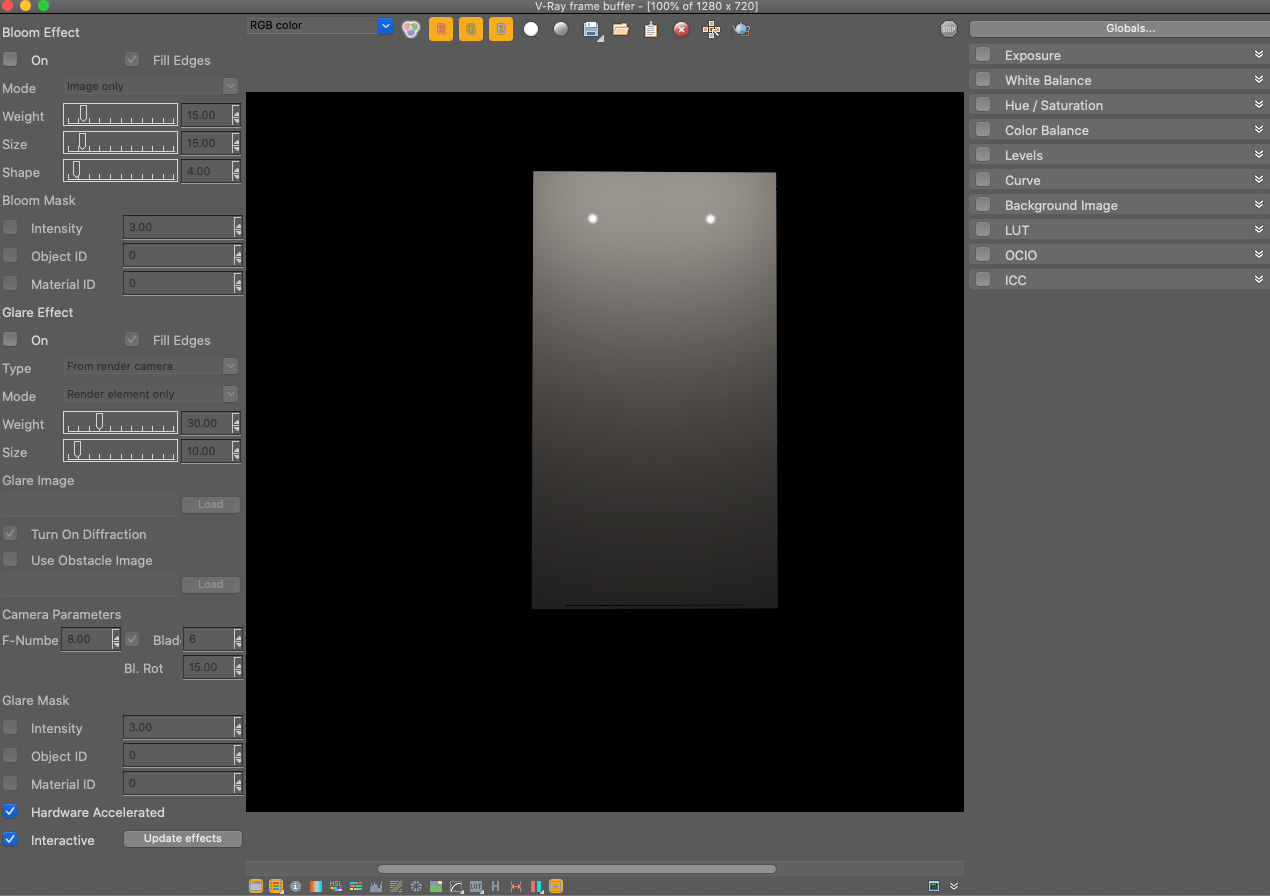Expand the ICC rollout chevron

tap(1259, 279)
